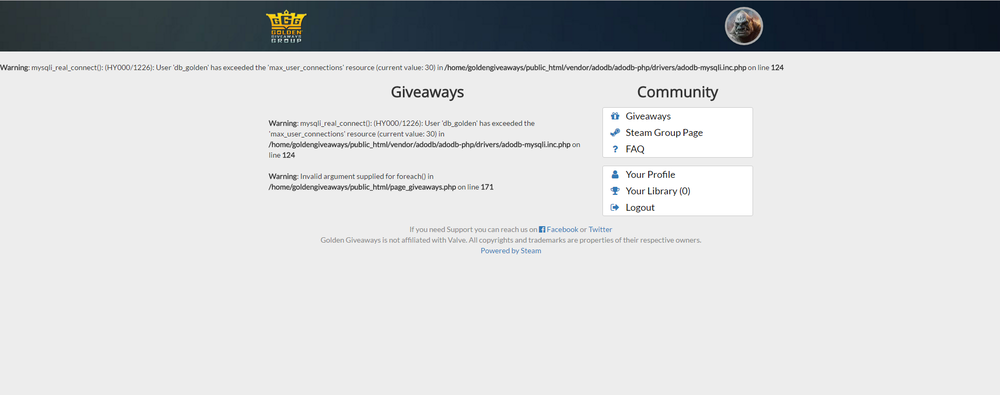Follow the Twitter support link
1000x395 pixels.
coord(600,229)
